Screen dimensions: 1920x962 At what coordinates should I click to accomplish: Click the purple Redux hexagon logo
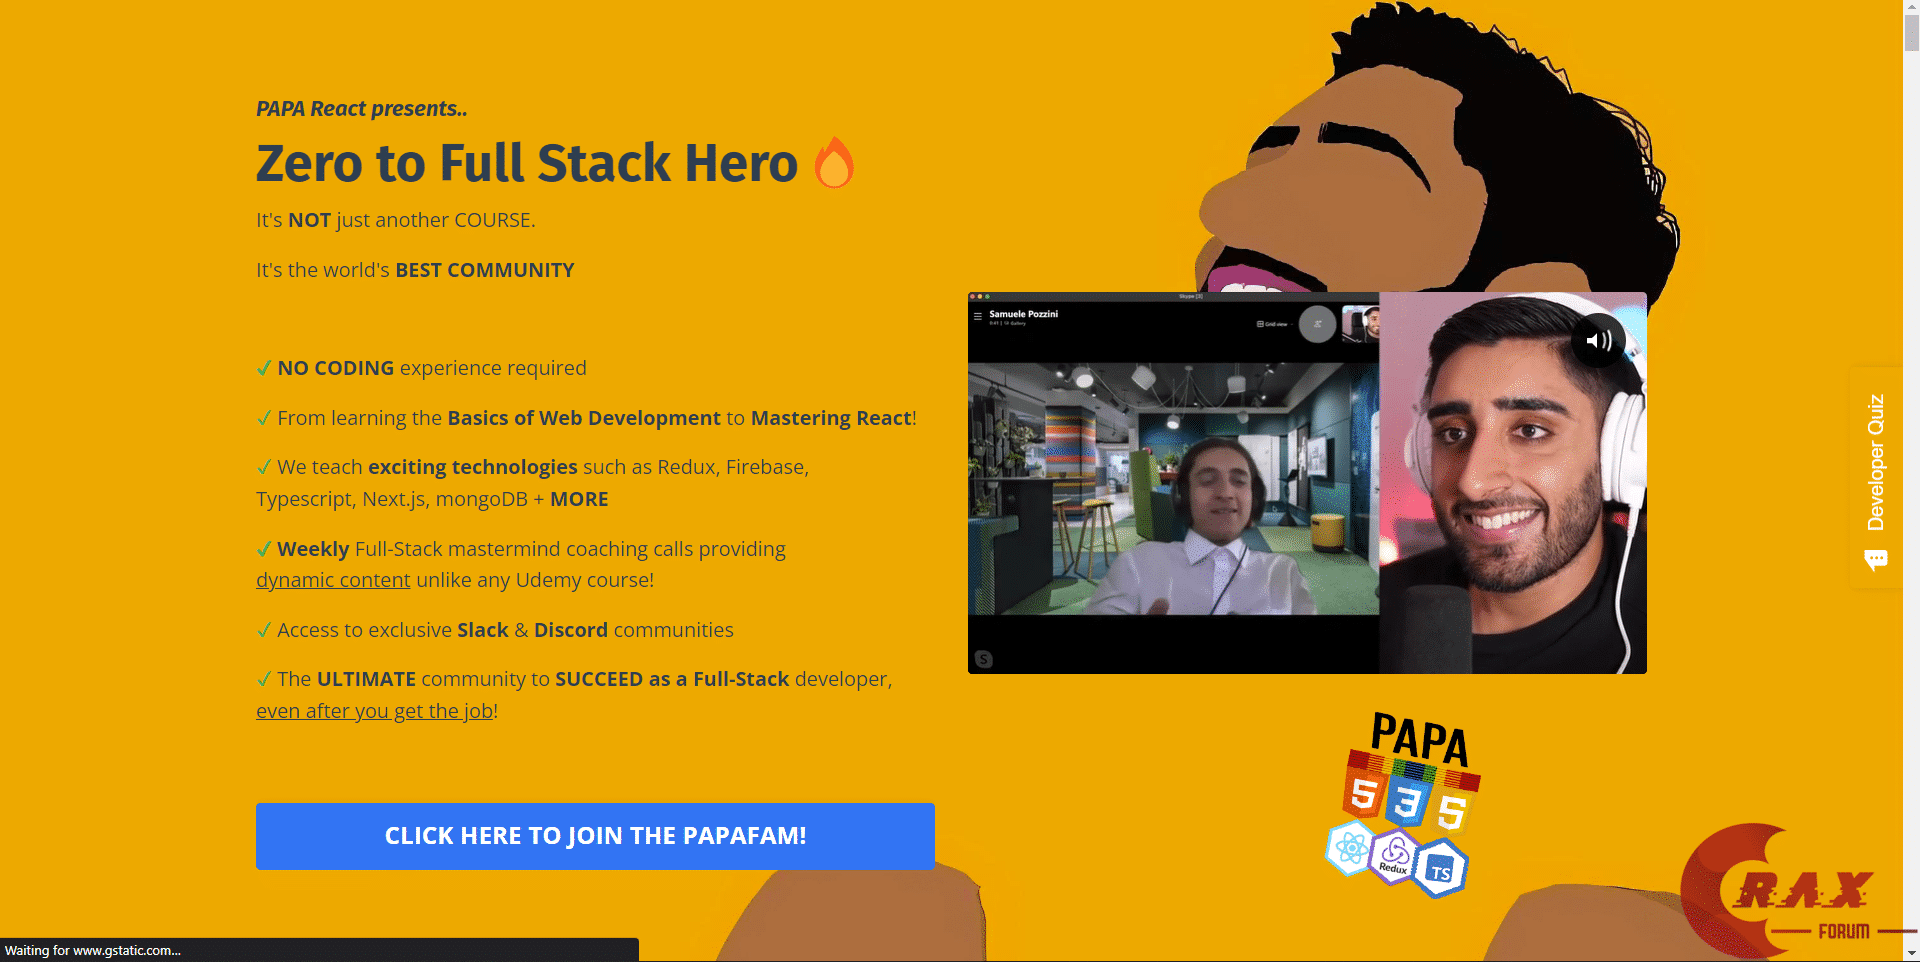(1395, 857)
